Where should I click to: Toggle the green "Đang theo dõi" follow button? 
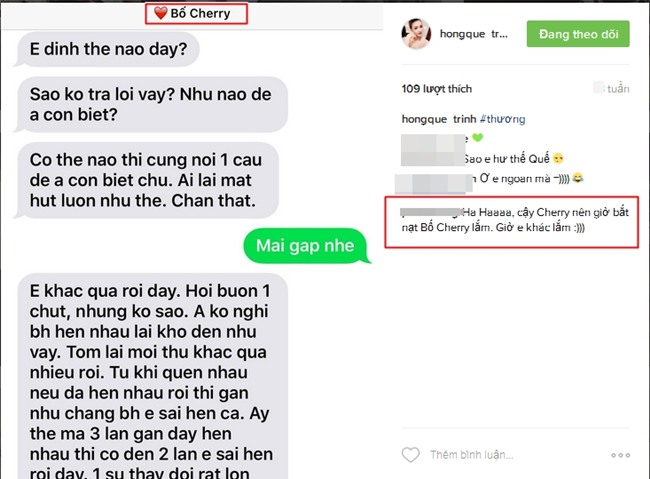coord(578,34)
